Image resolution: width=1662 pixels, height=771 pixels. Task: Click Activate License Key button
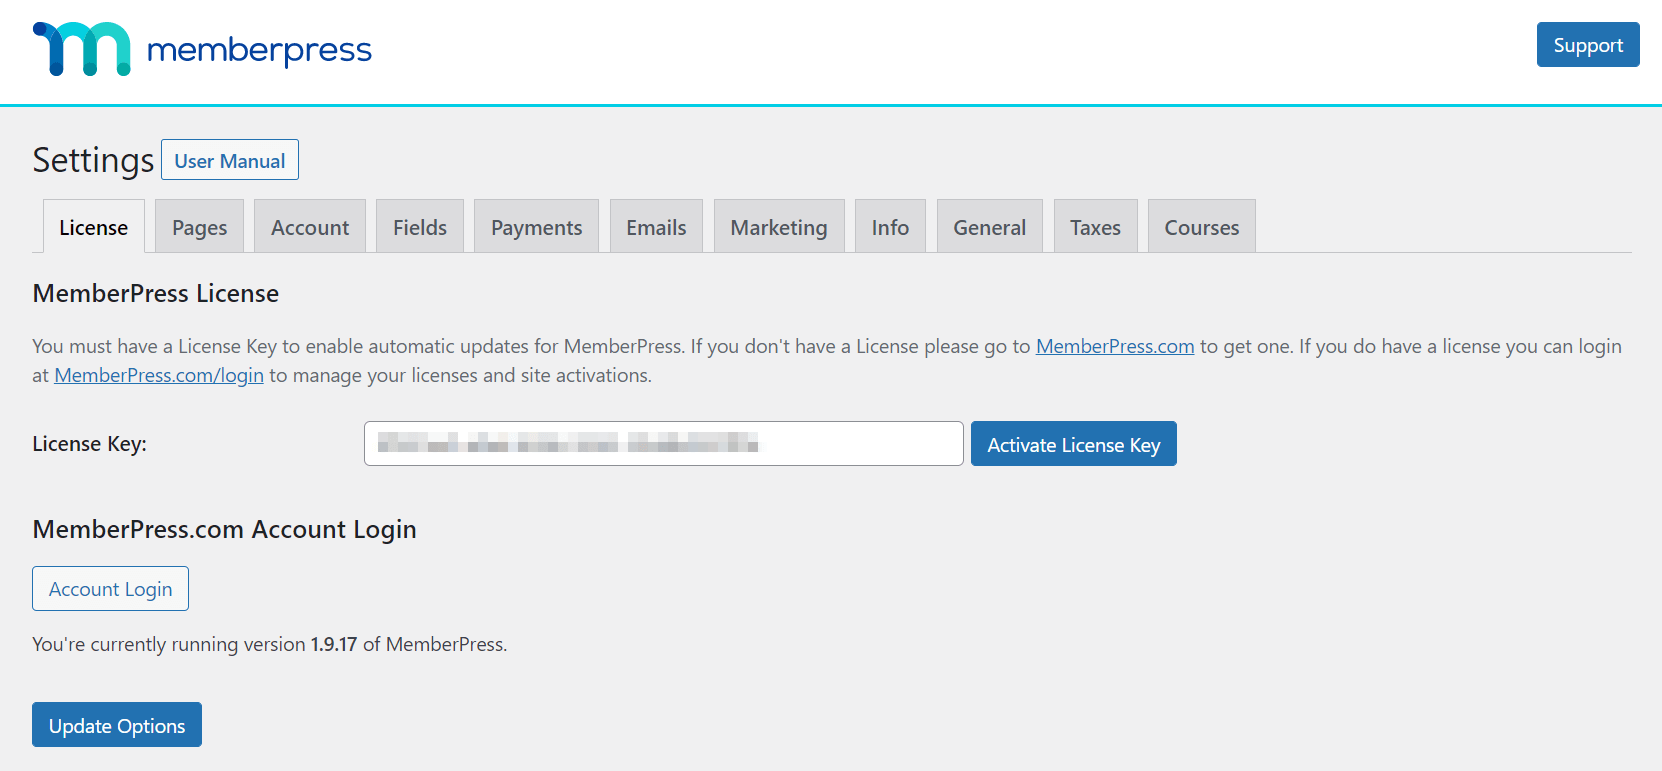coord(1074,444)
